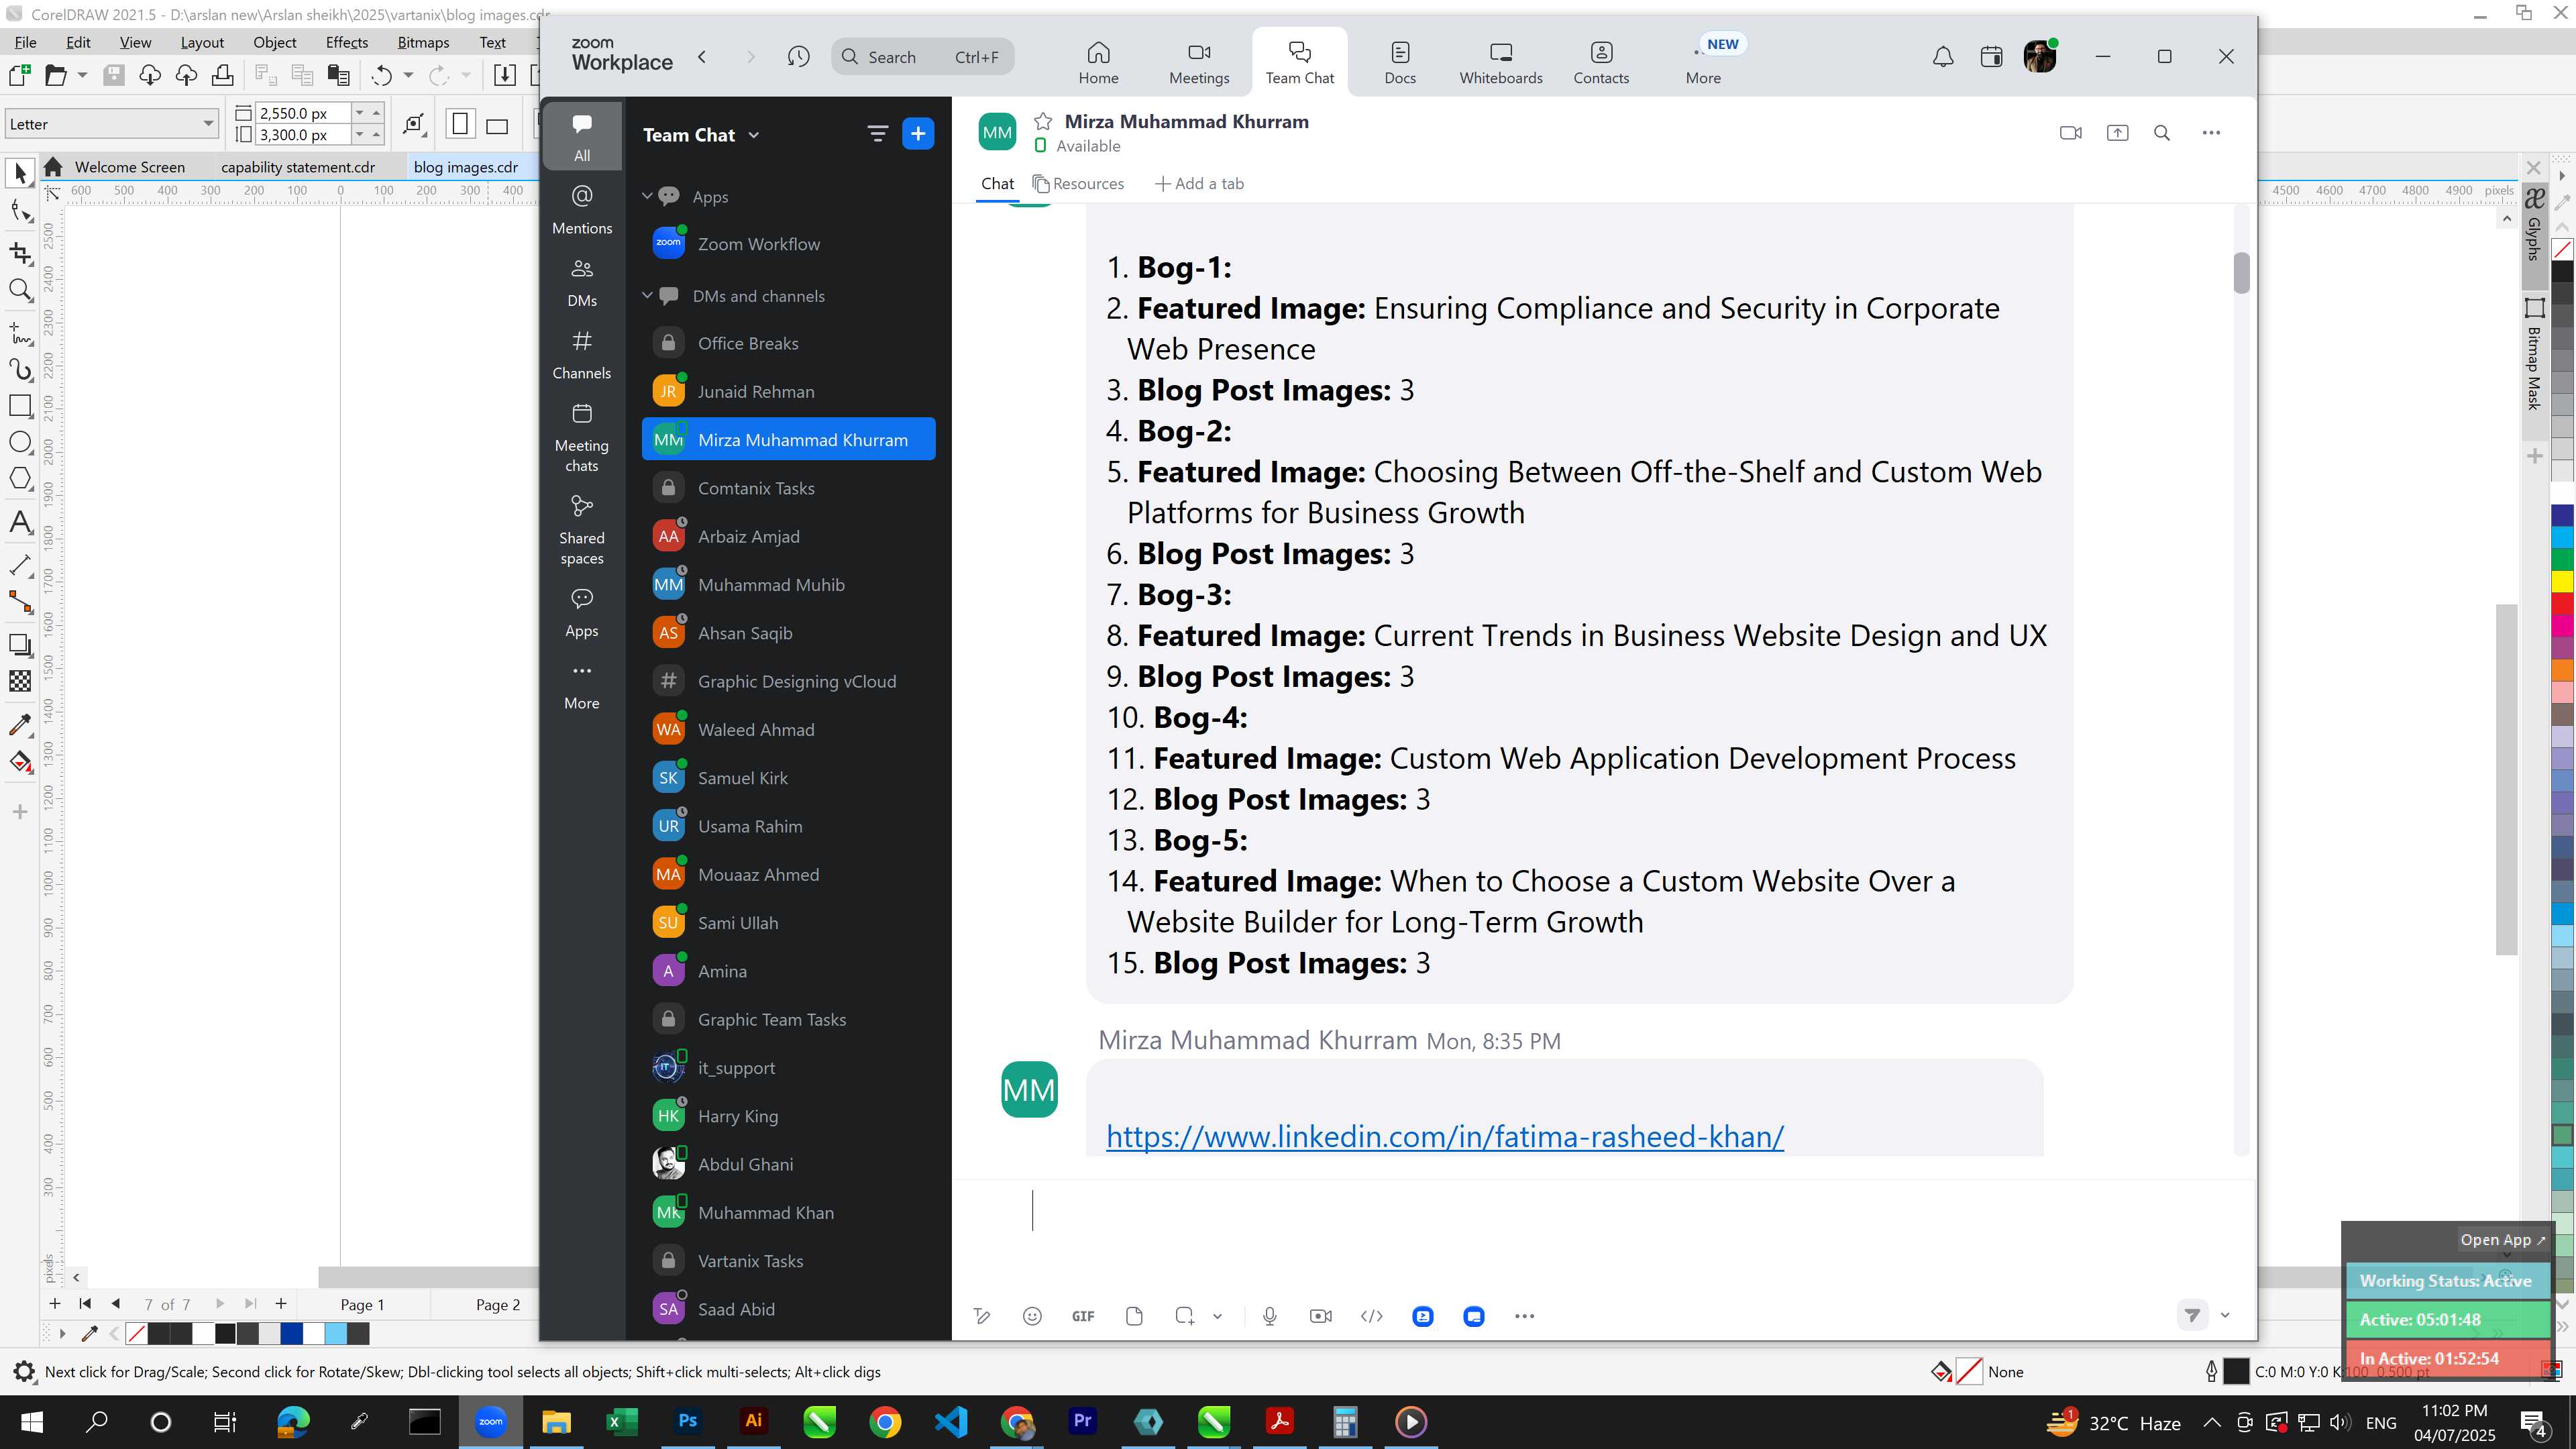
Task: Select the CorelDRAW Text tool
Action: pyautogui.click(x=20, y=522)
